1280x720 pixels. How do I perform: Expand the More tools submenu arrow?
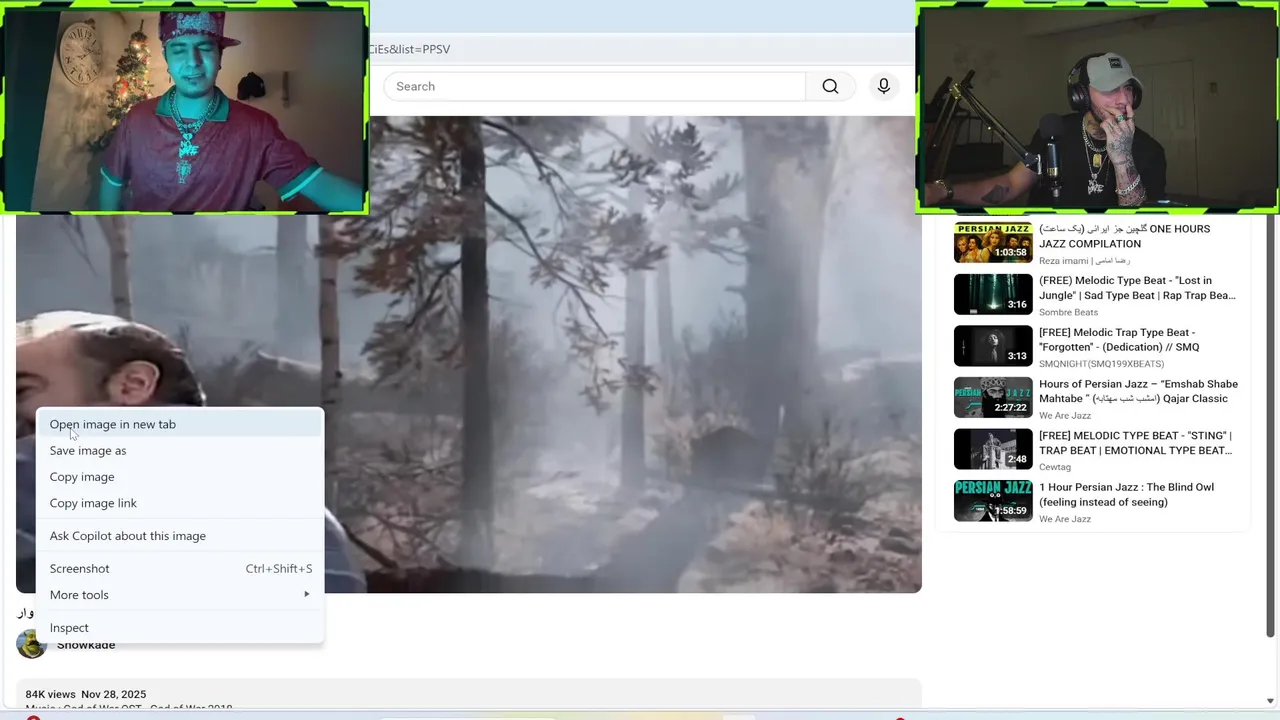(x=307, y=594)
